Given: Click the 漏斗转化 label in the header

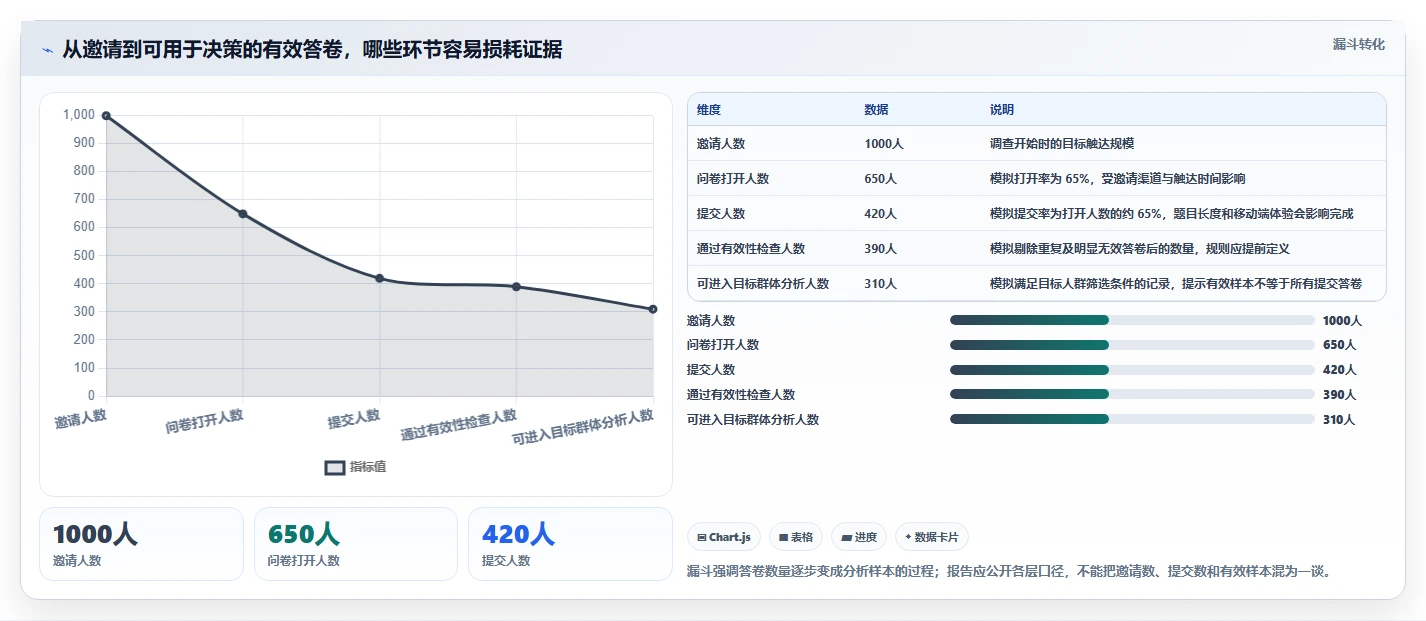Looking at the screenshot, I should [x=1359, y=44].
